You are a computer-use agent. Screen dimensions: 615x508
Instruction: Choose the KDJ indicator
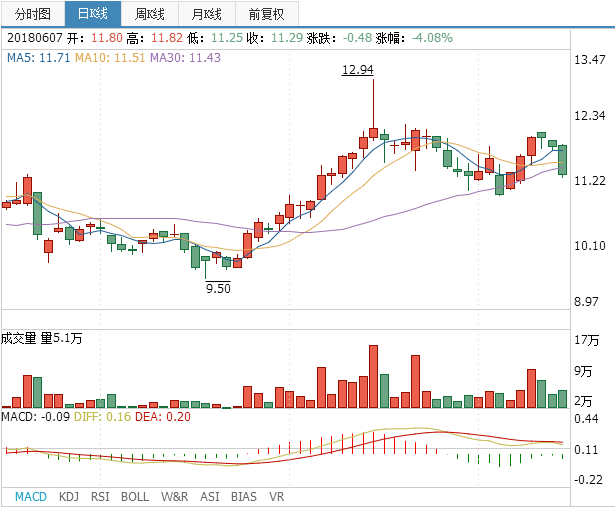tap(69, 497)
